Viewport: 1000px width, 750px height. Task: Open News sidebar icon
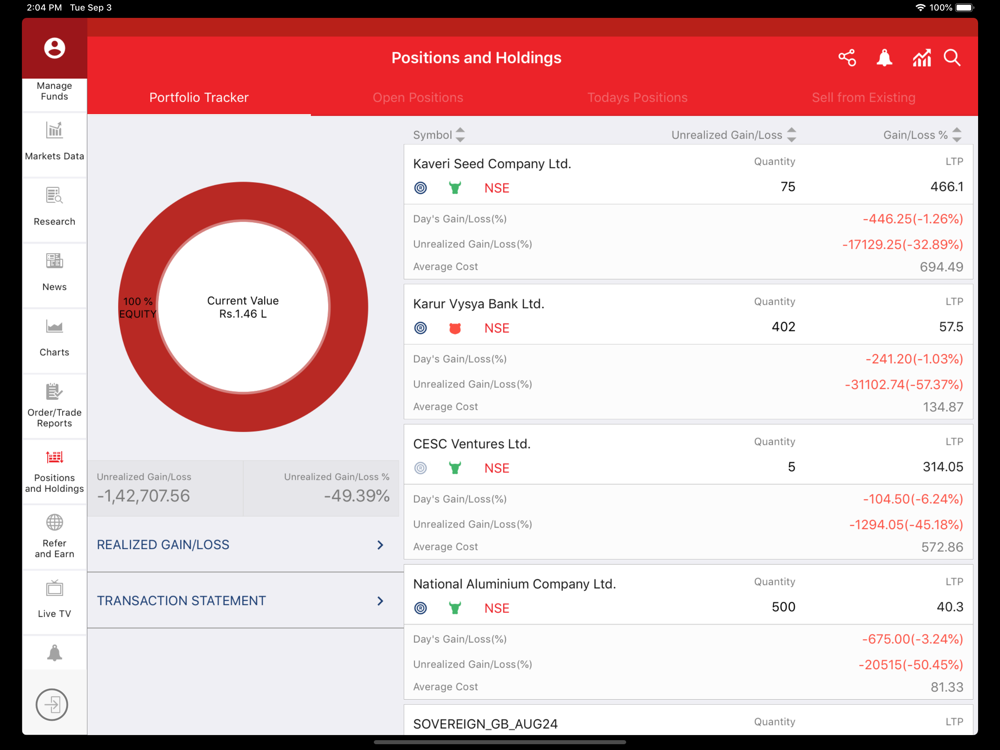pos(54,261)
